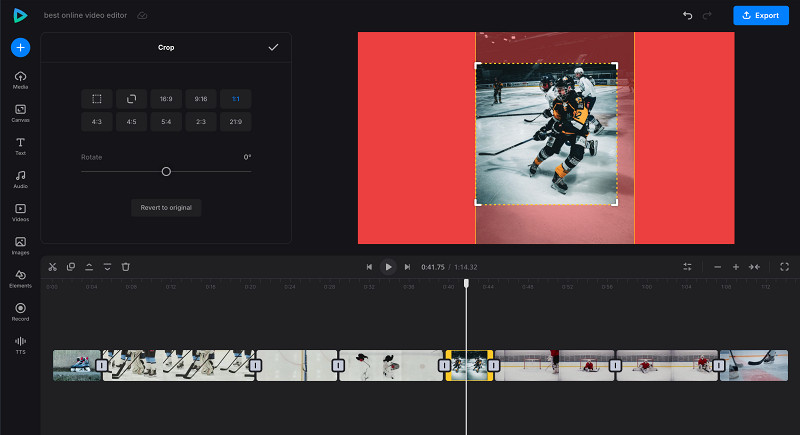
Task: Choose 21:9 crop ratio
Action: [235, 122]
